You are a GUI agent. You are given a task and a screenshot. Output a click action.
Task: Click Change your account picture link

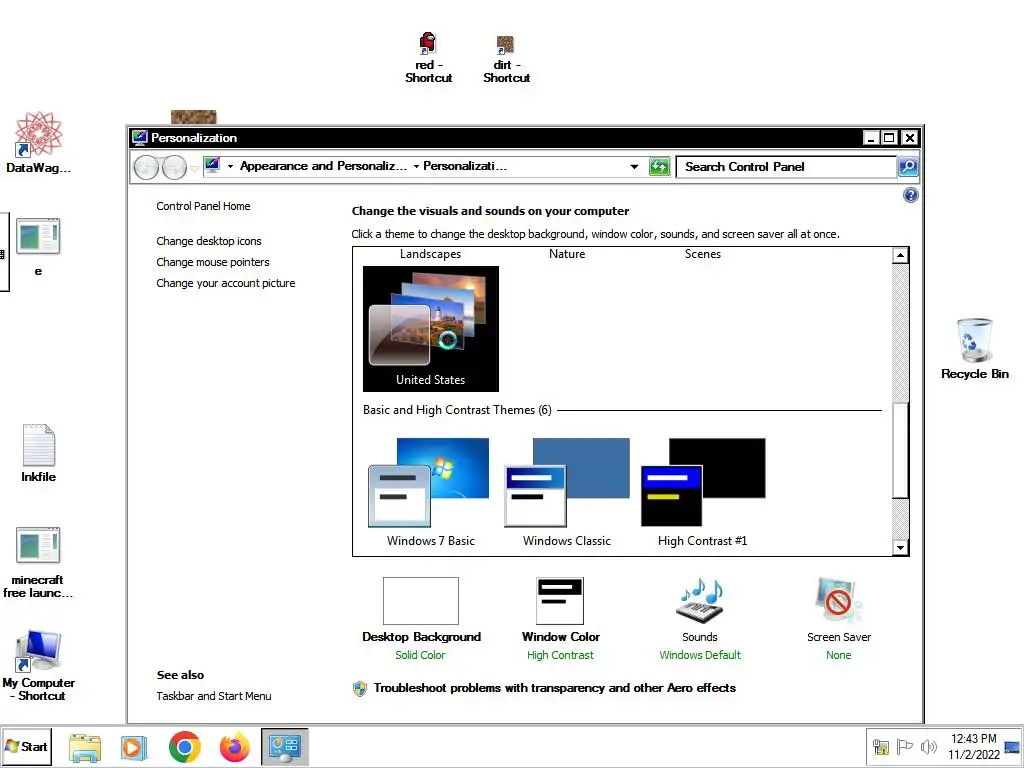click(x=225, y=283)
